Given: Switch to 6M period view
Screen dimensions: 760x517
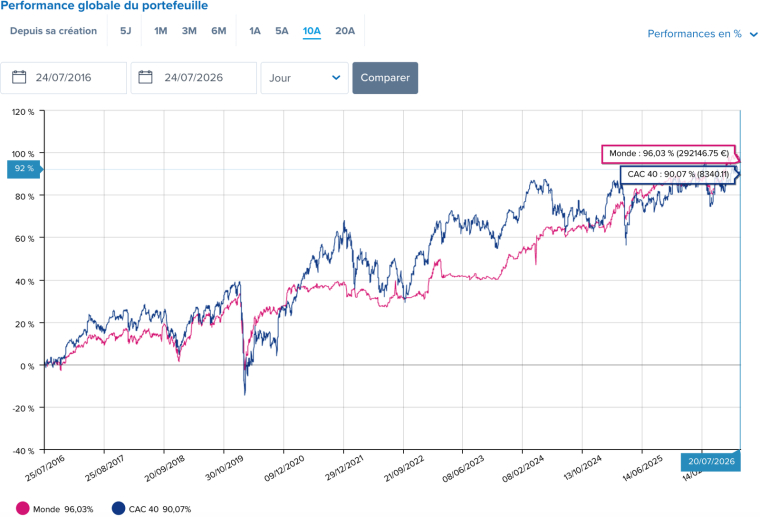Looking at the screenshot, I should point(219,31).
